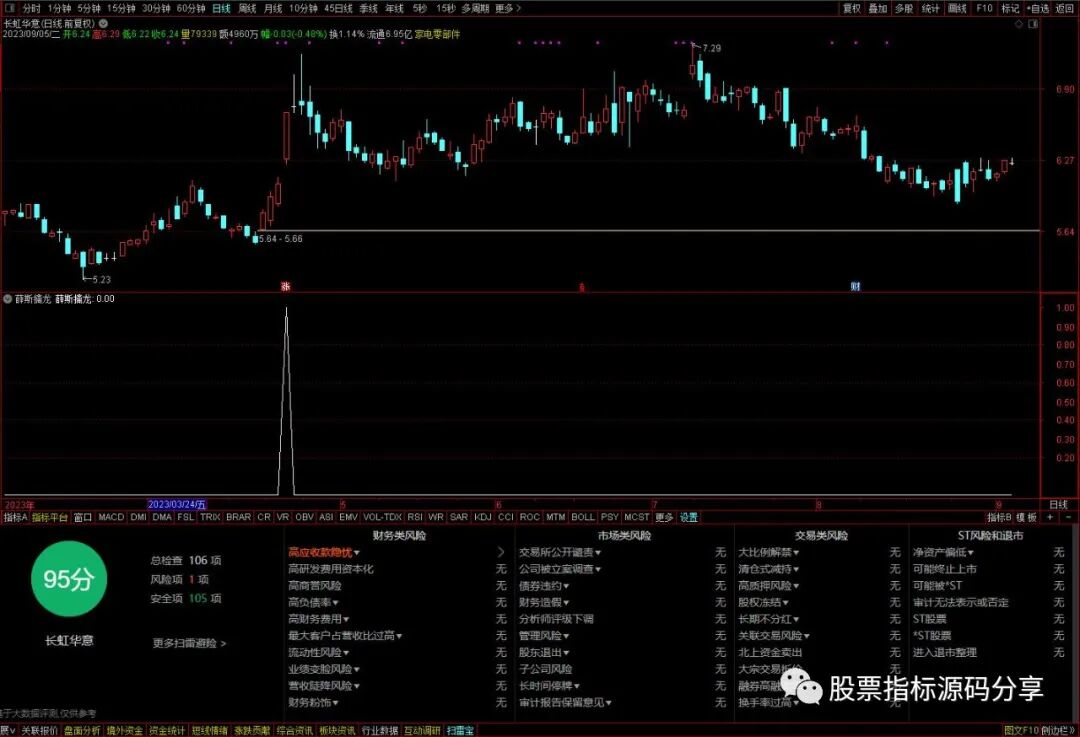The image size is (1080, 737).
Task: Select the 30分钟 period tab
Action: pyautogui.click(x=156, y=8)
